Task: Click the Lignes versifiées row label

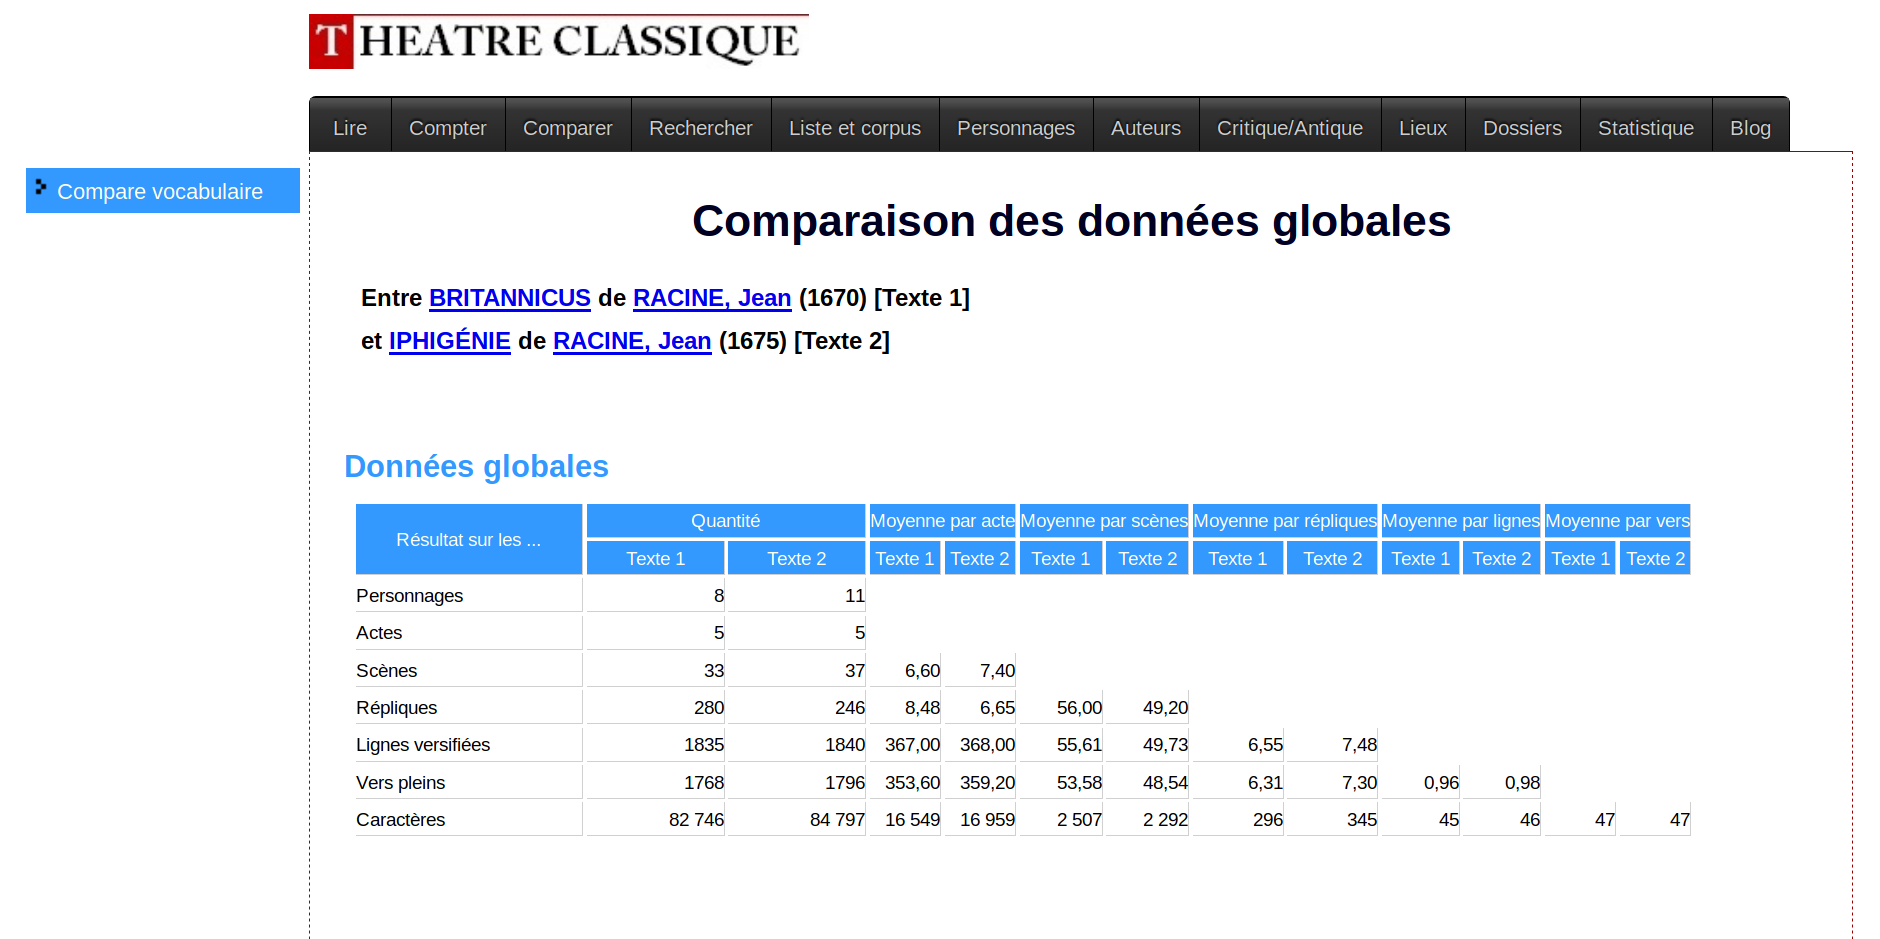Action: [423, 745]
